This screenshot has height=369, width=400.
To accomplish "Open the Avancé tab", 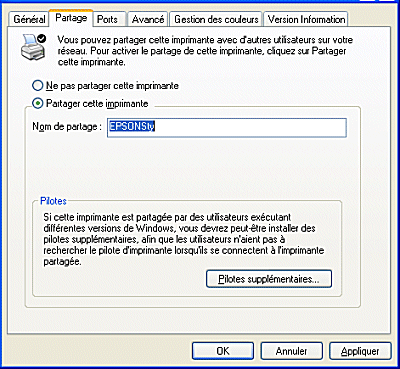I will point(148,19).
